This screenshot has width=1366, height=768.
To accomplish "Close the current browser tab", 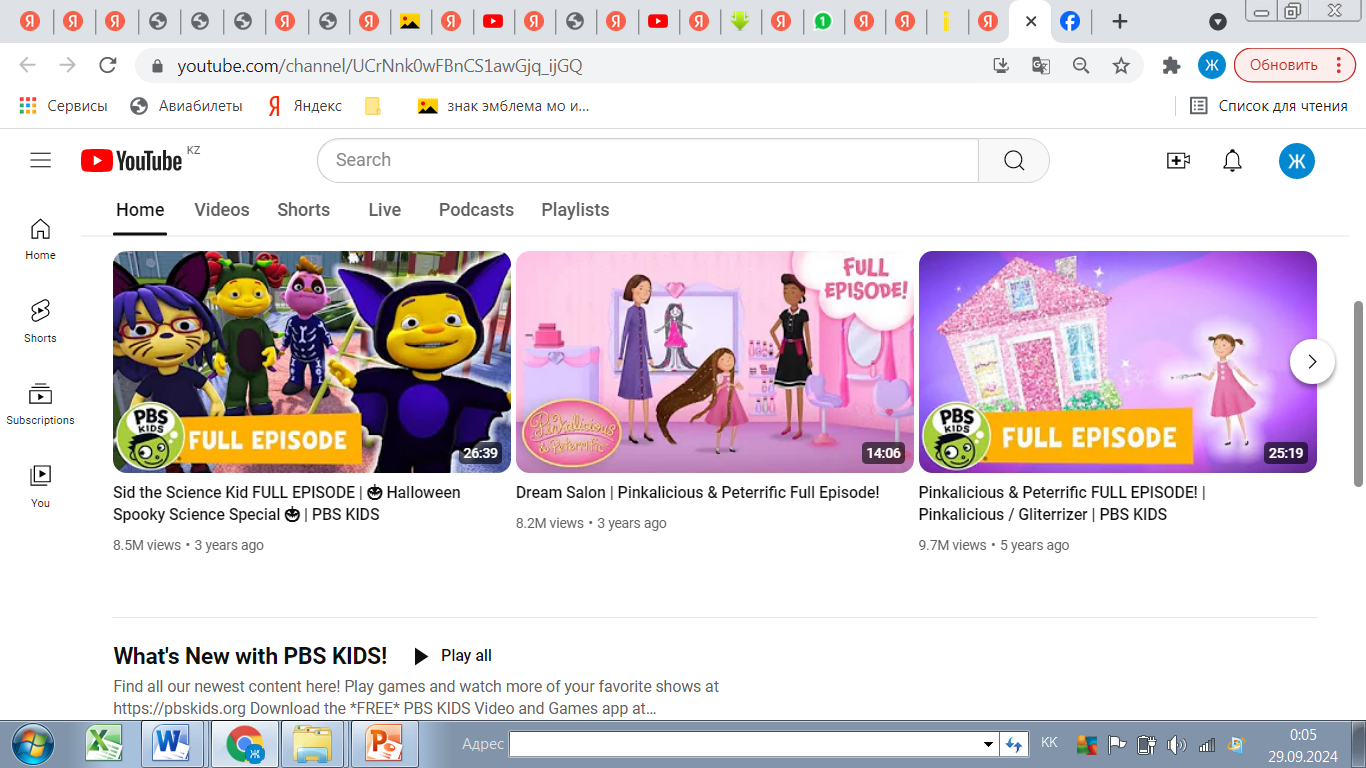I will 1031,21.
